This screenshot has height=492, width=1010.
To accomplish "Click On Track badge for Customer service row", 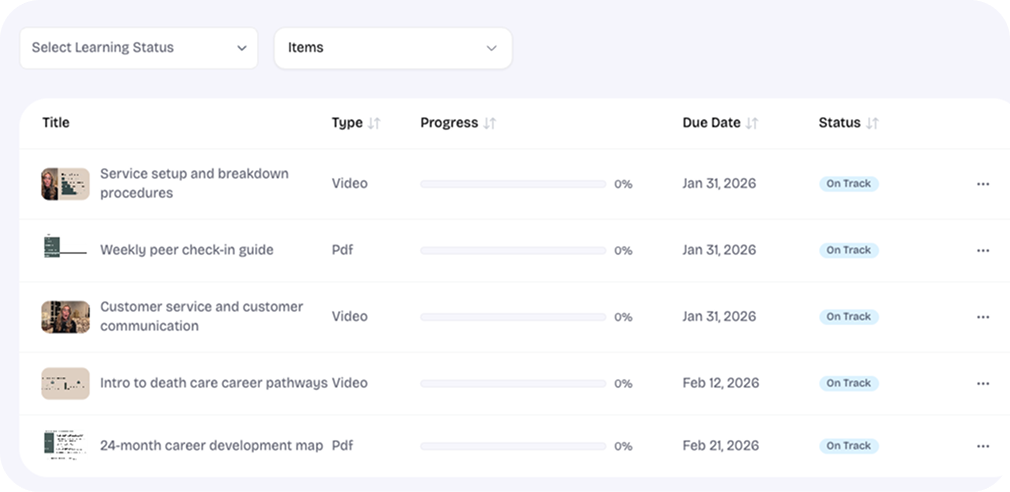I will point(849,317).
